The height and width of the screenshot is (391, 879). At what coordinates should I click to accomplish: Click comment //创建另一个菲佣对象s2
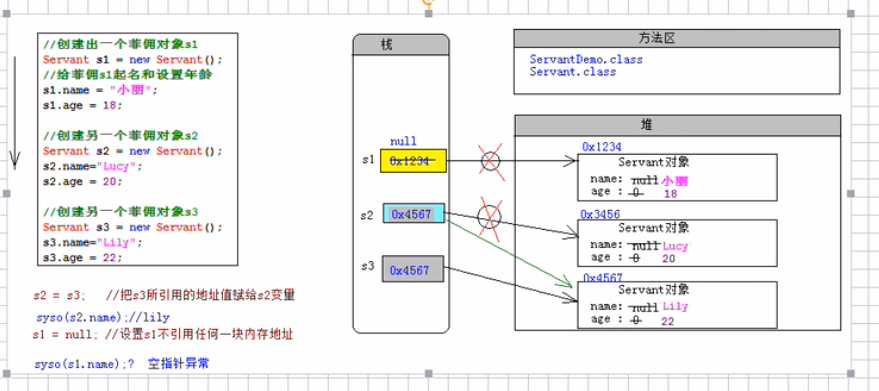click(x=120, y=136)
